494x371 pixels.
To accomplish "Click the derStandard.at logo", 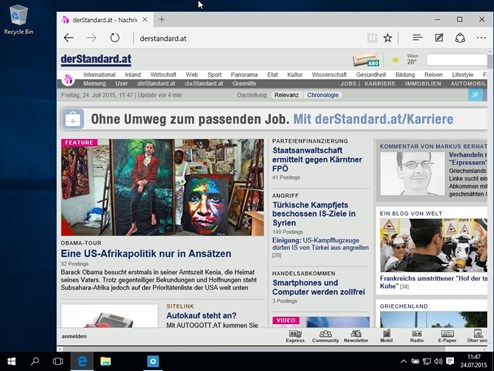I will [96, 59].
